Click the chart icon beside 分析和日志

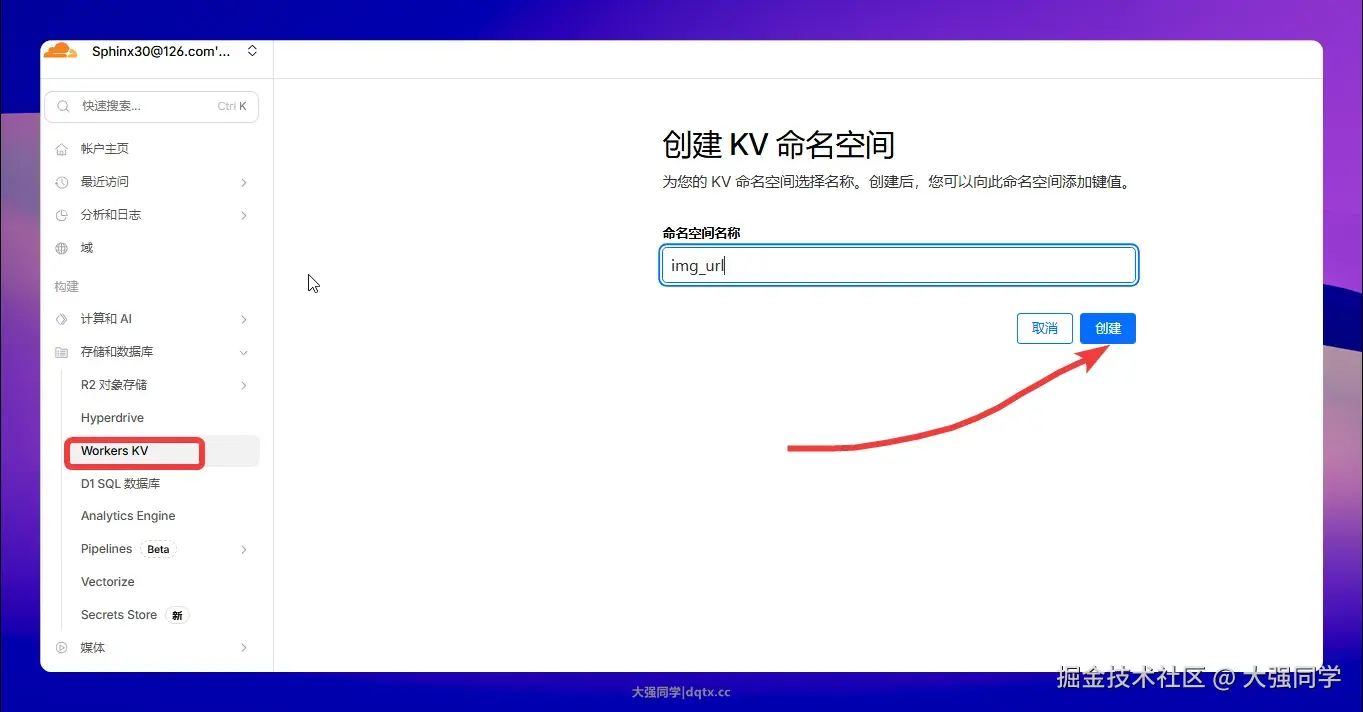(62, 215)
